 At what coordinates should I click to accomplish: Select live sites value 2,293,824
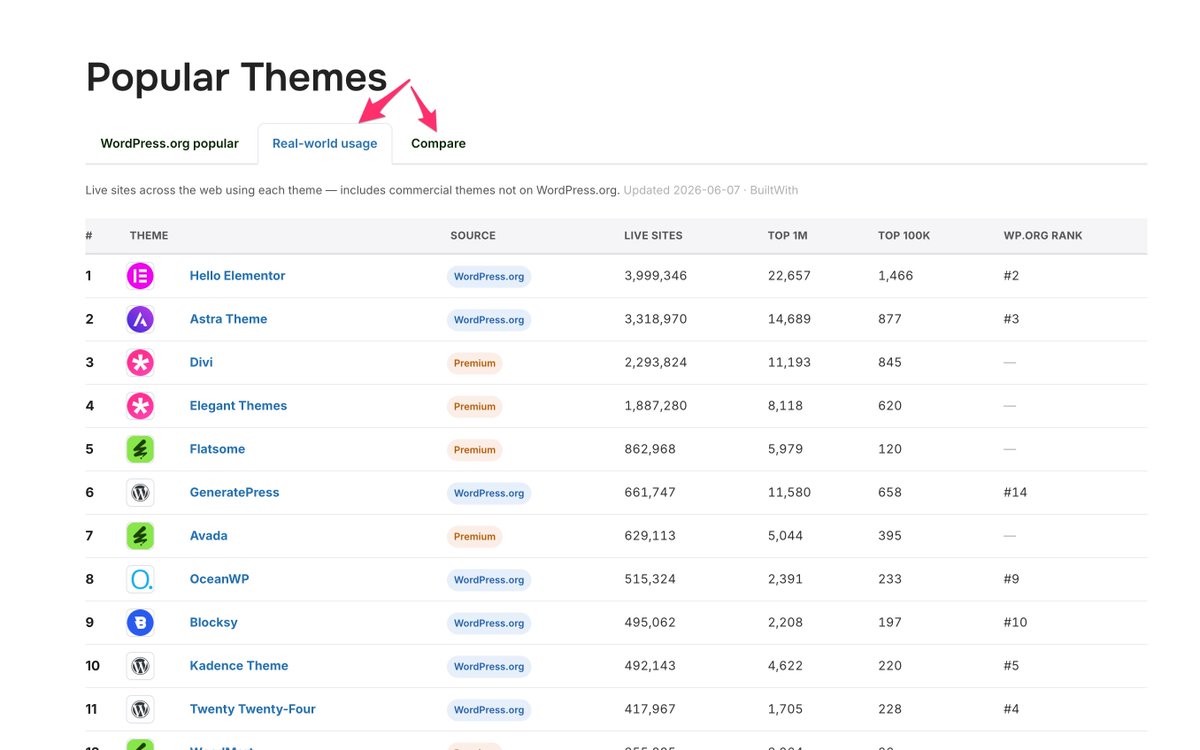coord(656,362)
